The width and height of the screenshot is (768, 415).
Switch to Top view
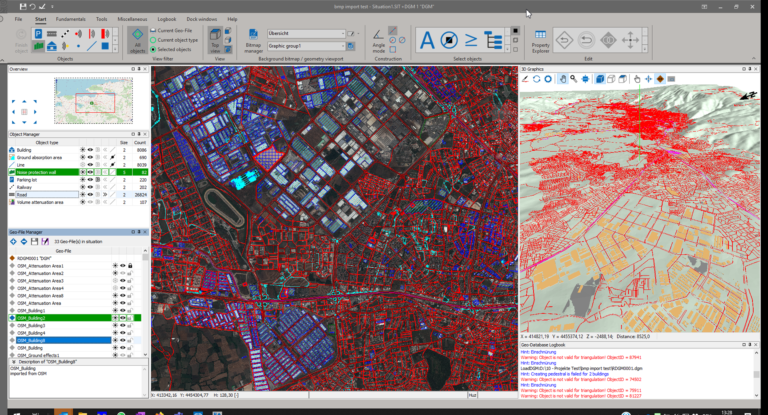click(215, 40)
